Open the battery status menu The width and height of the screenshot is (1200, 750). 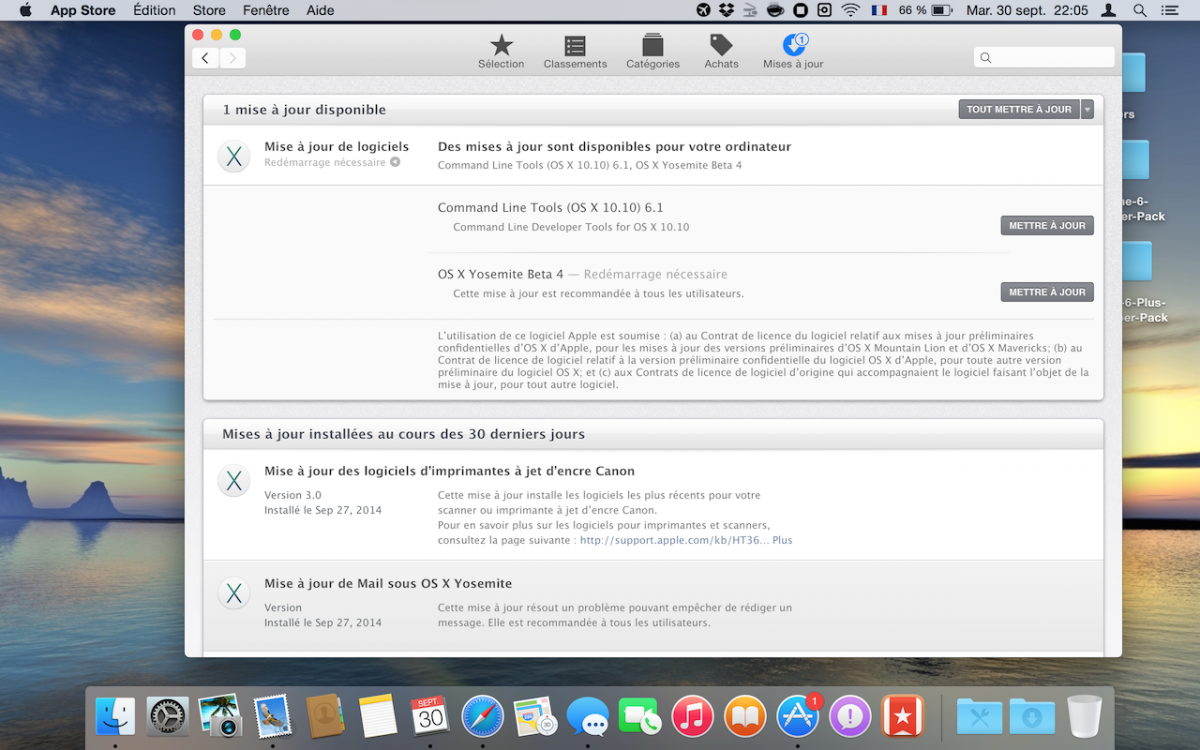tap(925, 10)
